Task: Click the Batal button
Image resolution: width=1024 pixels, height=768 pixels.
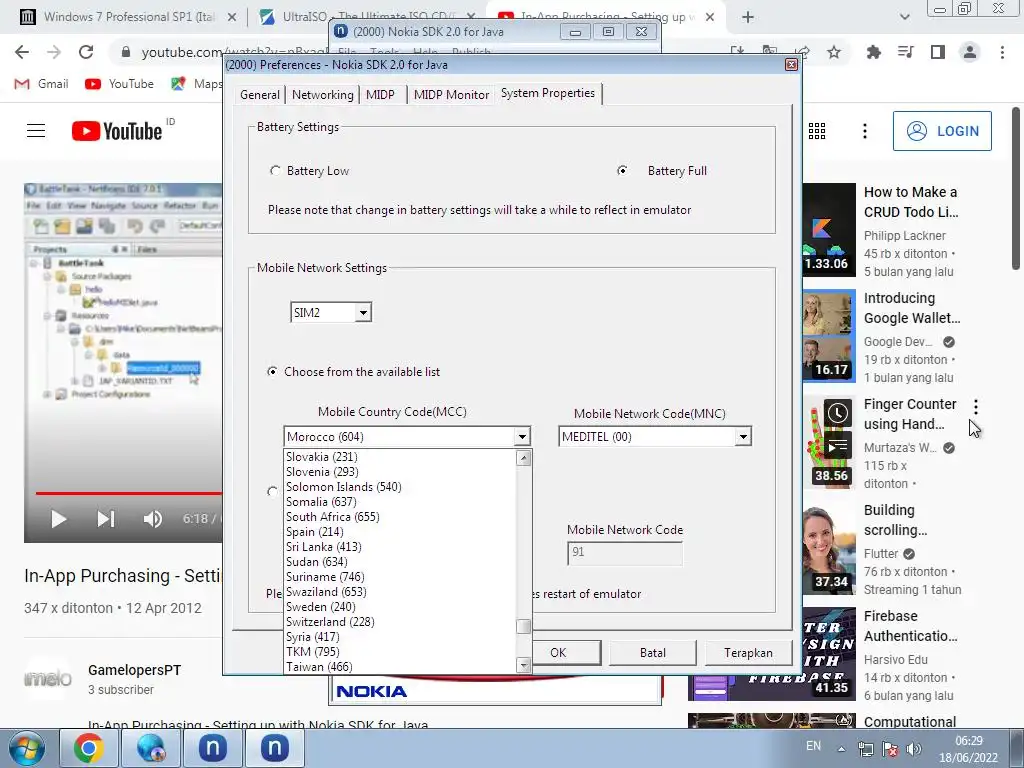Action: (x=652, y=652)
